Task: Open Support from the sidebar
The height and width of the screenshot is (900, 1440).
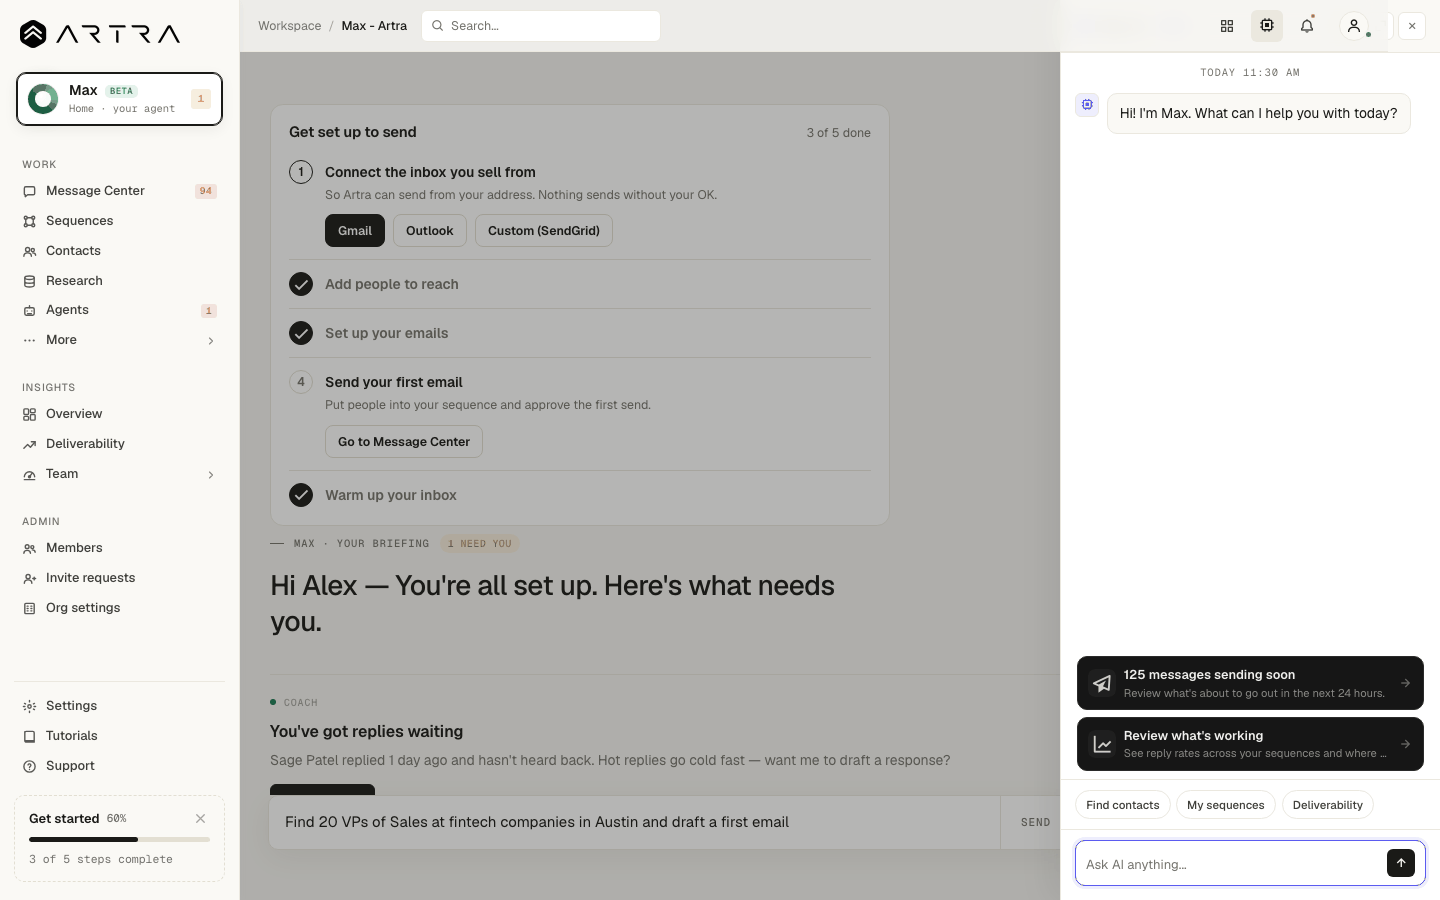Action: [119, 766]
